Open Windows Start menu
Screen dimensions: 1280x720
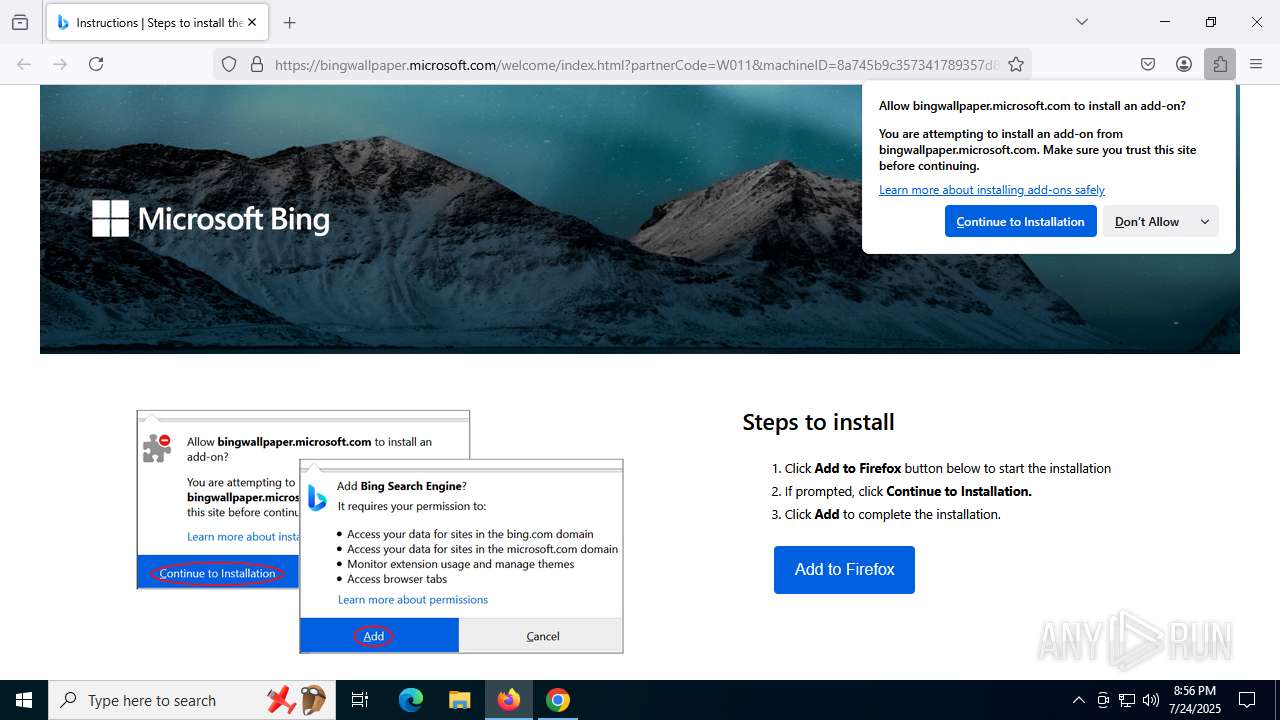tap(24, 700)
